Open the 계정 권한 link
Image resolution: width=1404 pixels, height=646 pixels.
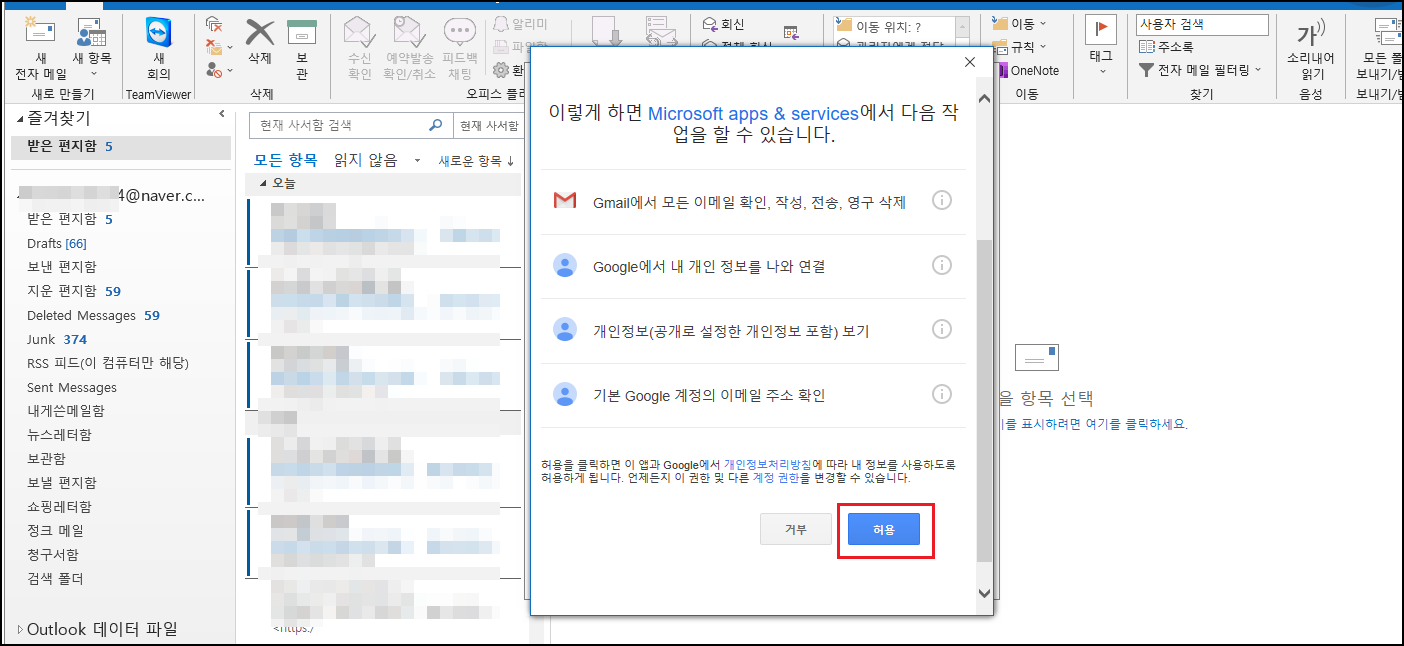(776, 478)
